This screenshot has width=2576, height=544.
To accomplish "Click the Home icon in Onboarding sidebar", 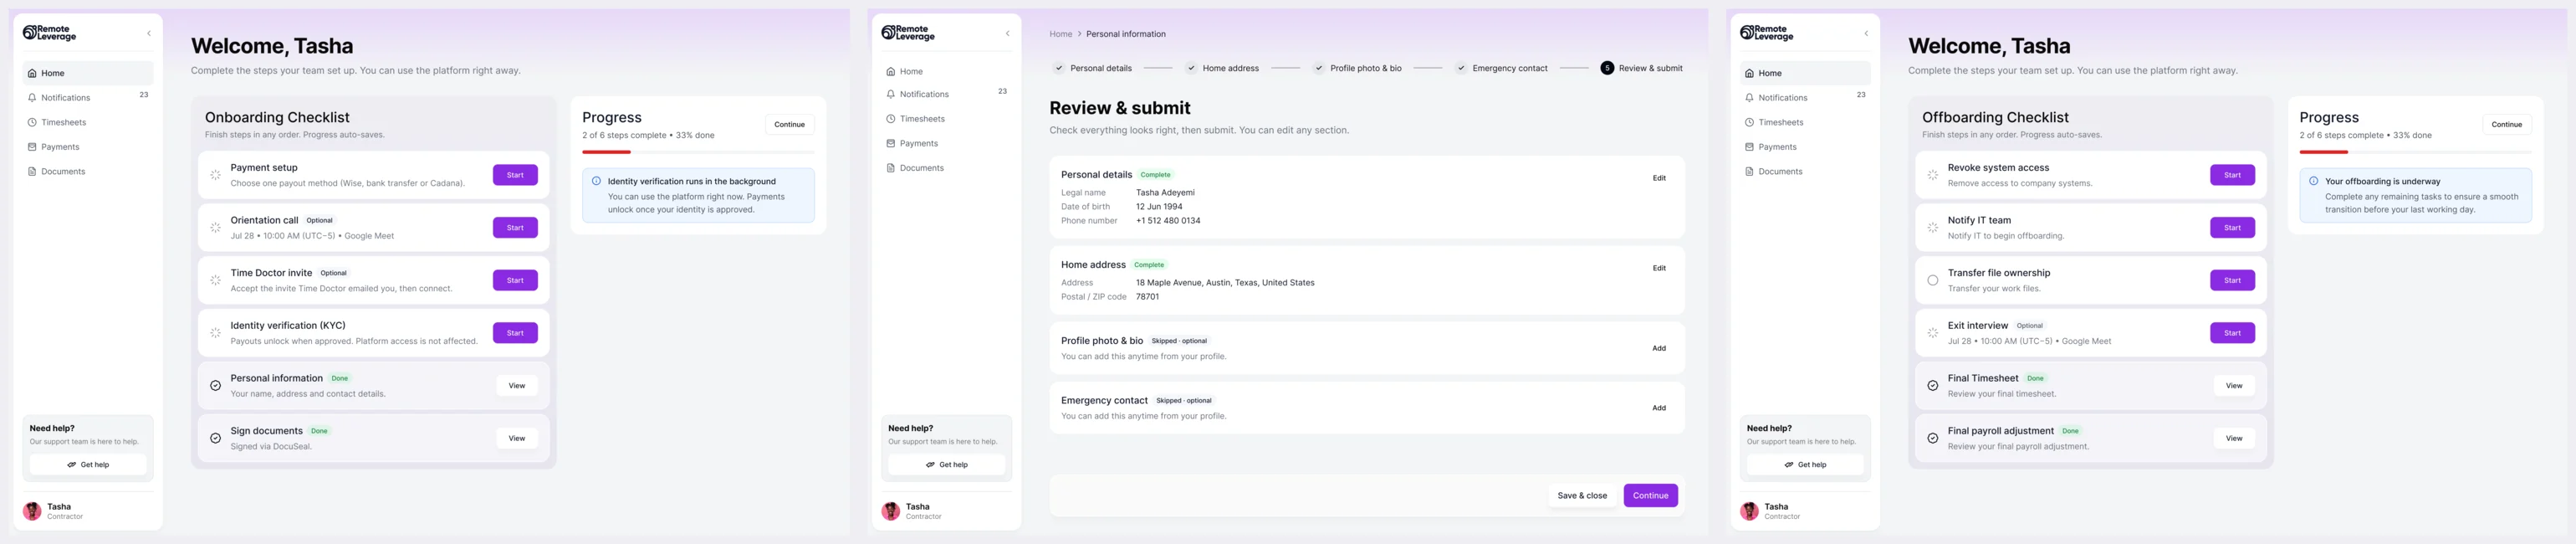I will (32, 73).
